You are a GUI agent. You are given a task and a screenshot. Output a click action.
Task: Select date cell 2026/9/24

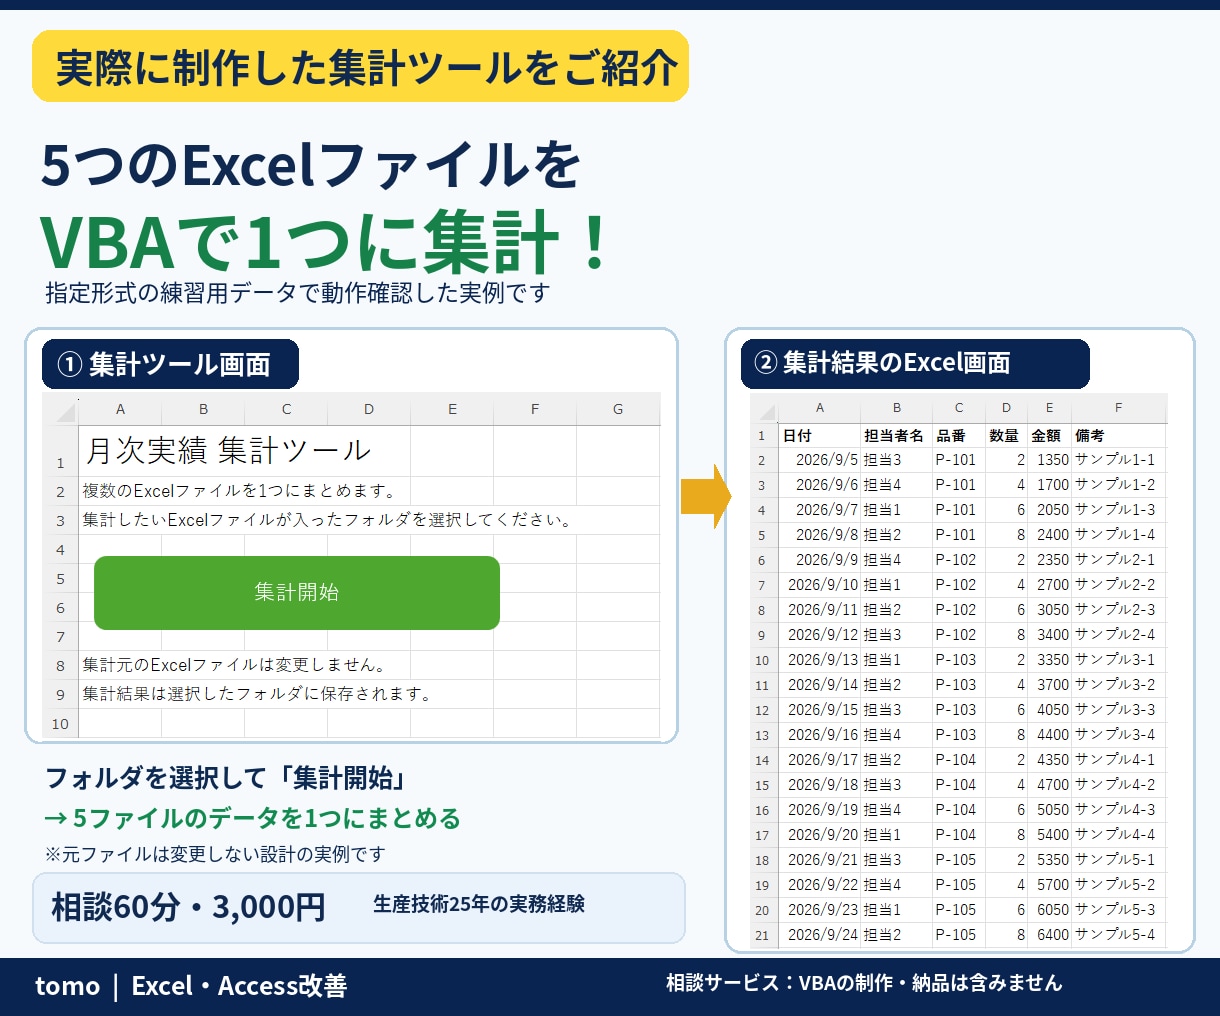pyautogui.click(x=820, y=935)
